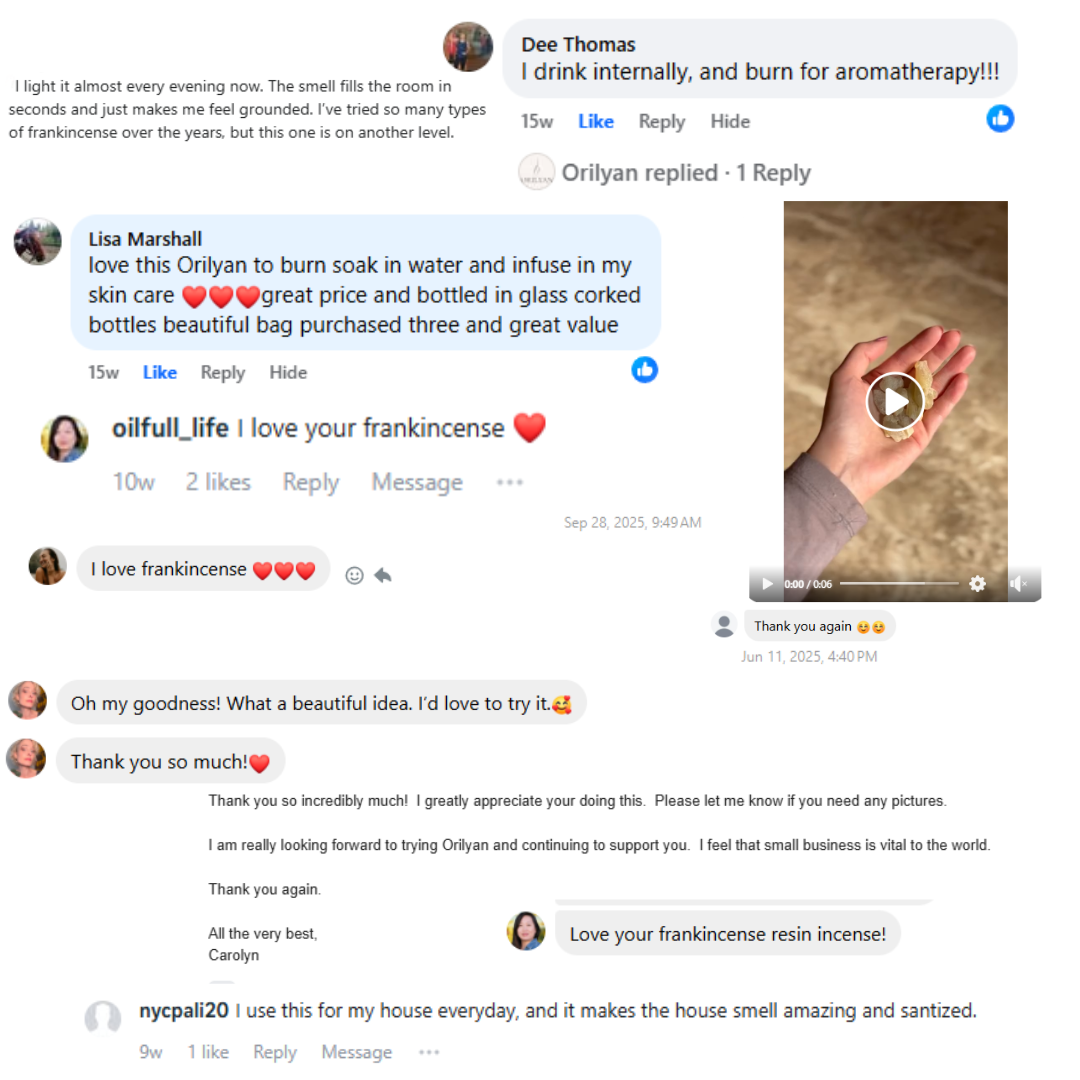Unmute the video with the speaker icon
The width and height of the screenshot is (1080, 1080).
1018,584
